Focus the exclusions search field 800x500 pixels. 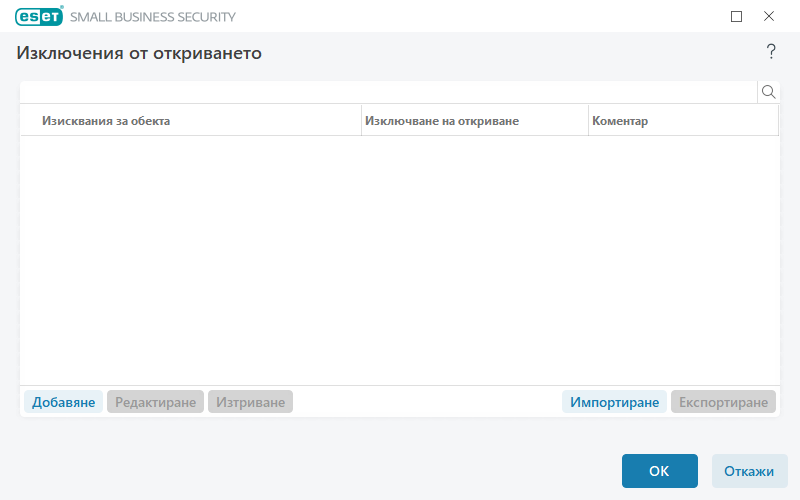point(389,92)
